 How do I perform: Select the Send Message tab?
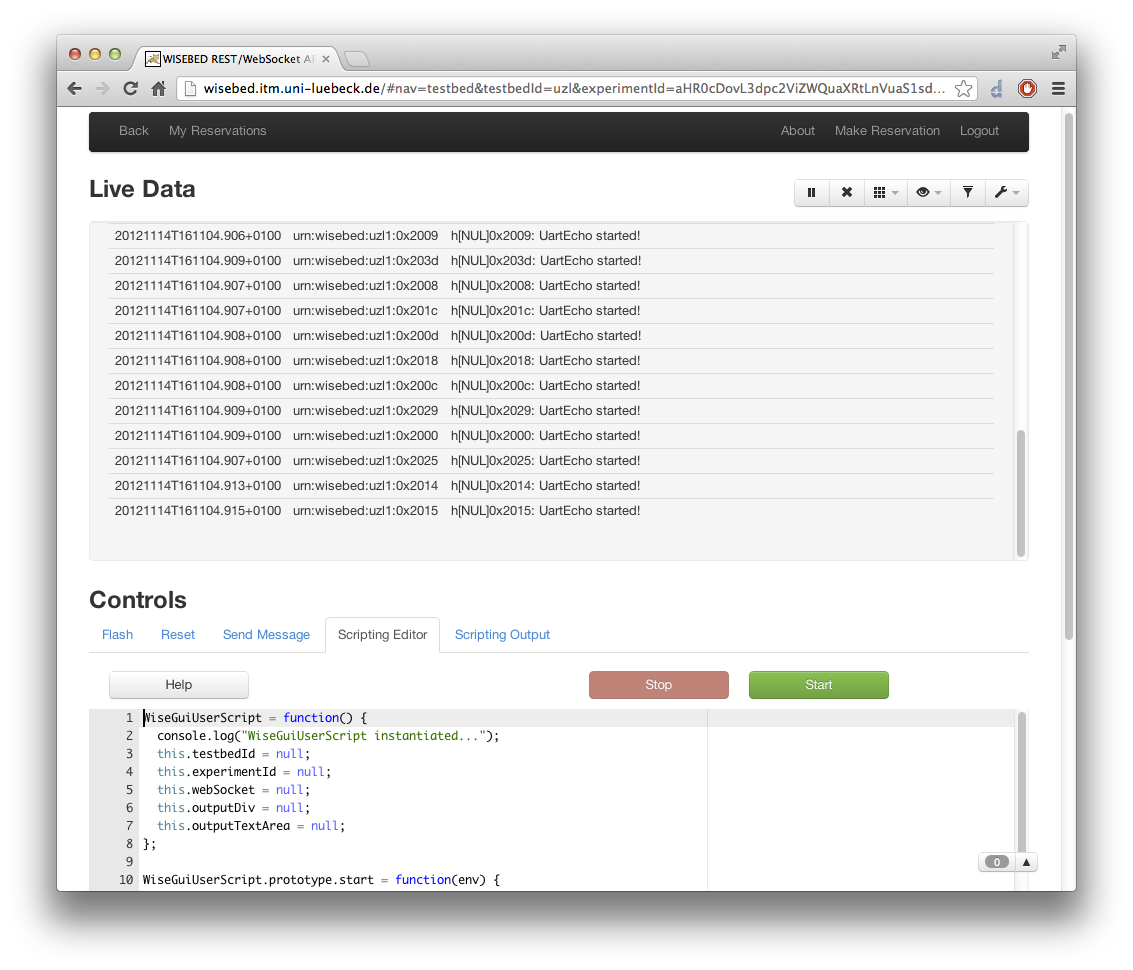266,635
